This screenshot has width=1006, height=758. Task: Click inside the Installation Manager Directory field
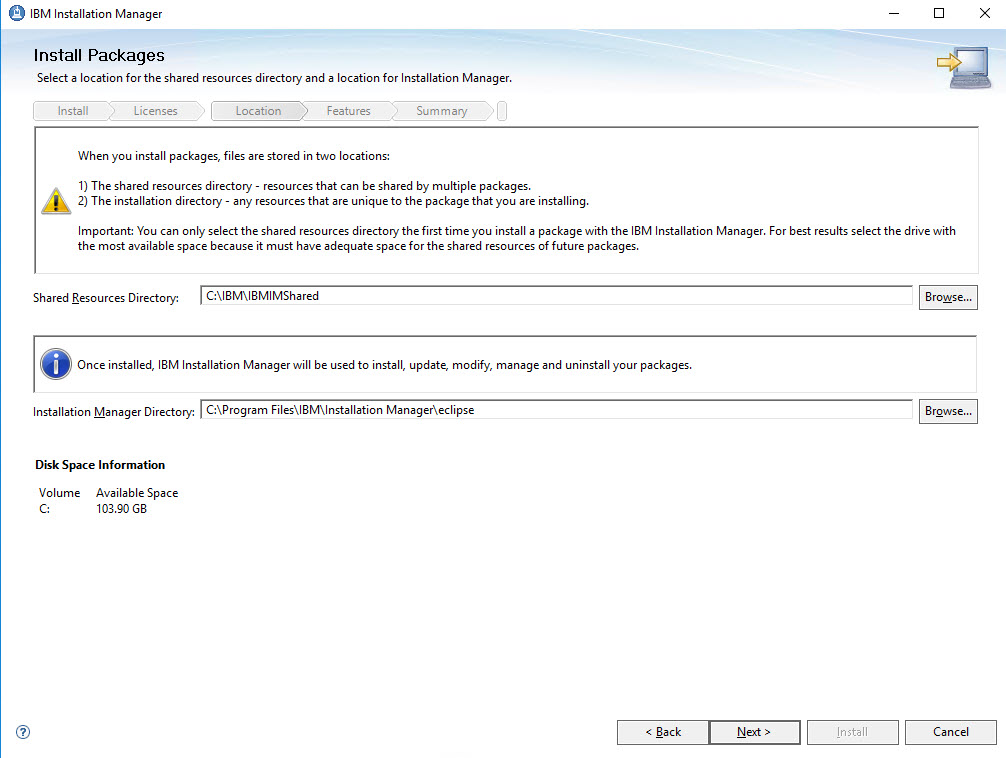click(x=556, y=410)
